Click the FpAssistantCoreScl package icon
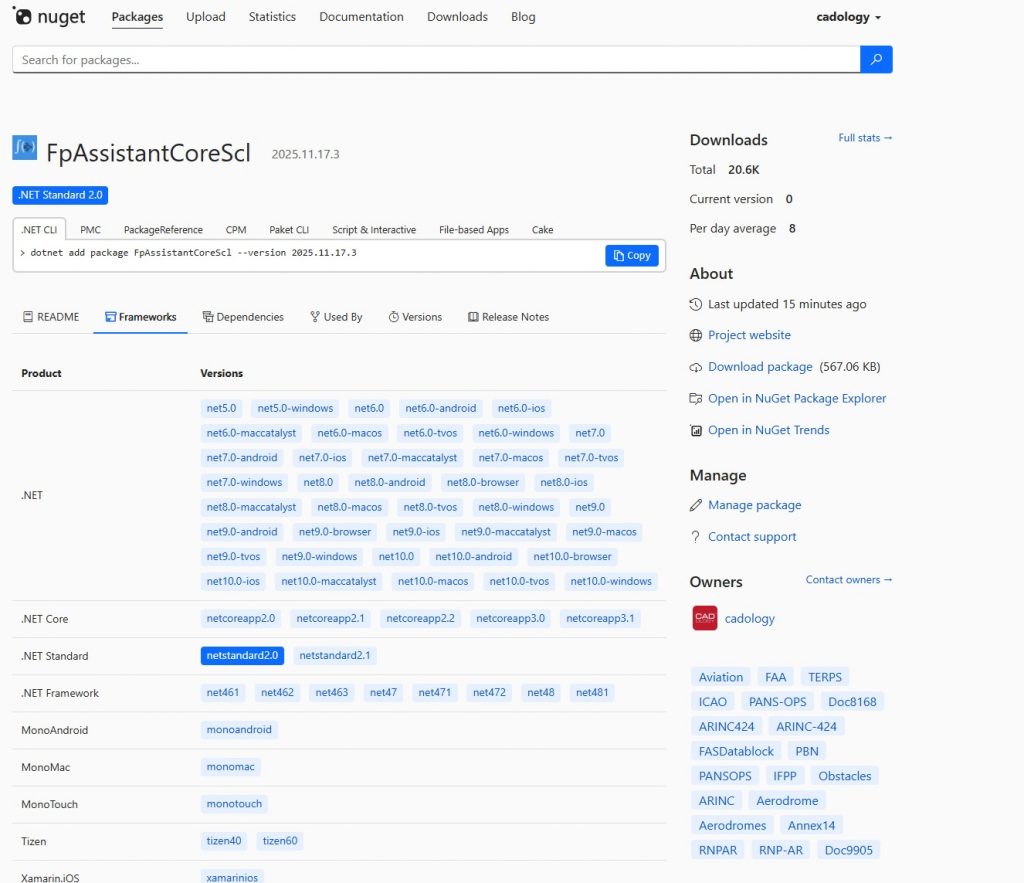Screen dimensions: 1024x883 point(25,148)
